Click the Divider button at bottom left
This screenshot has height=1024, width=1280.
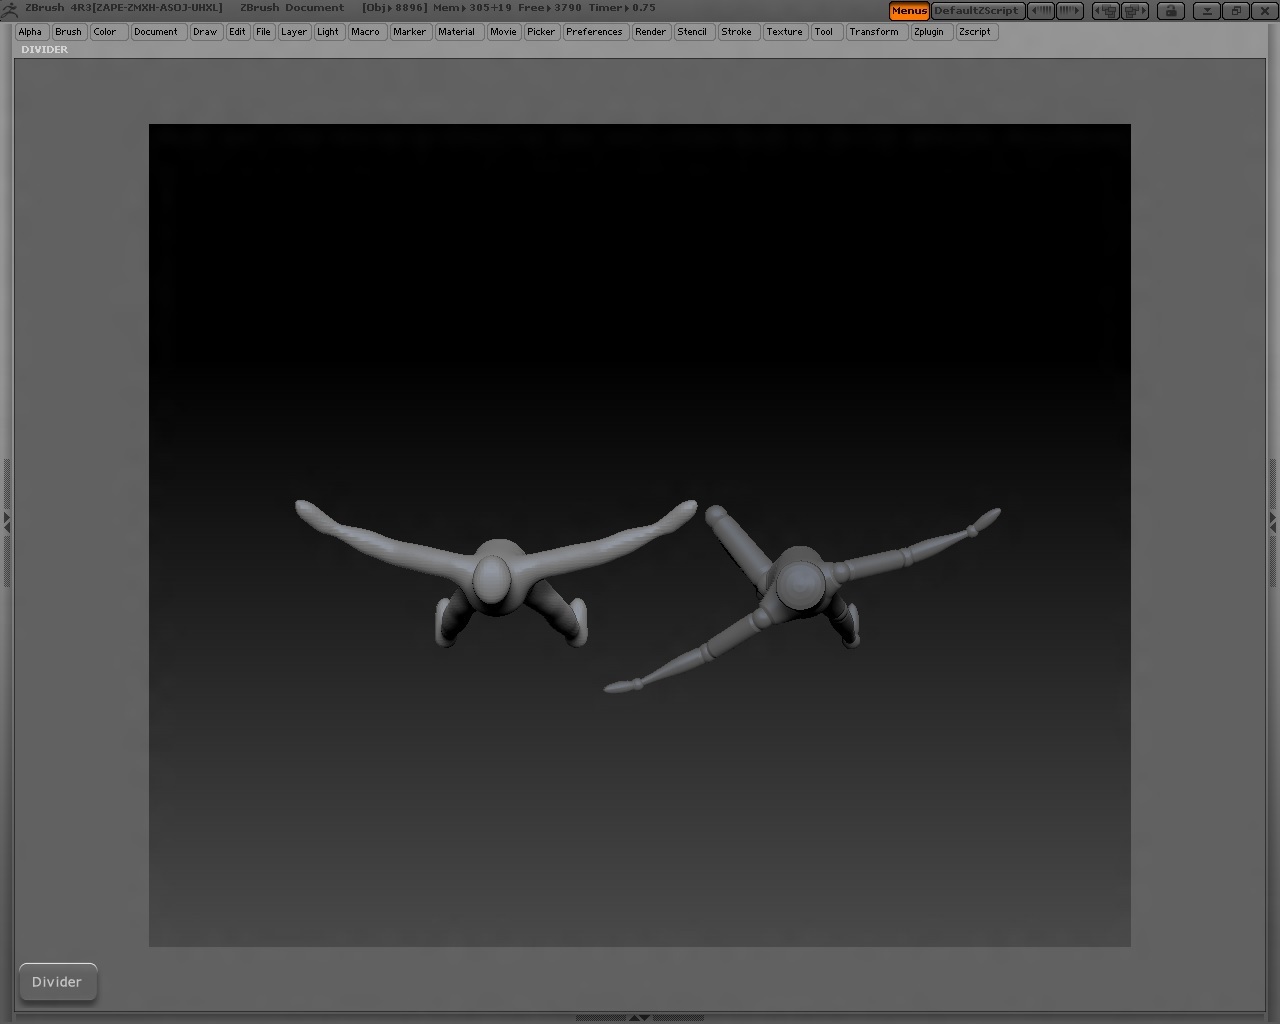point(58,982)
